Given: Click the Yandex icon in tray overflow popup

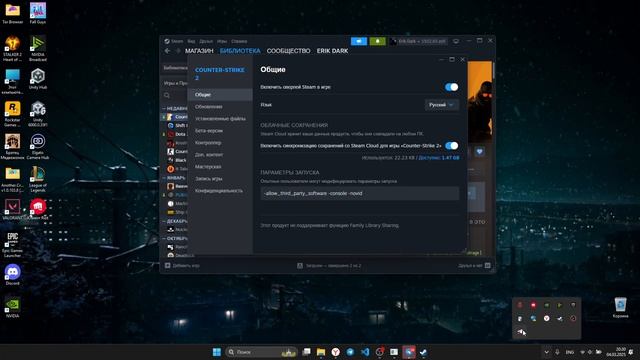Looking at the screenshot, I should pyautogui.click(x=547, y=318).
